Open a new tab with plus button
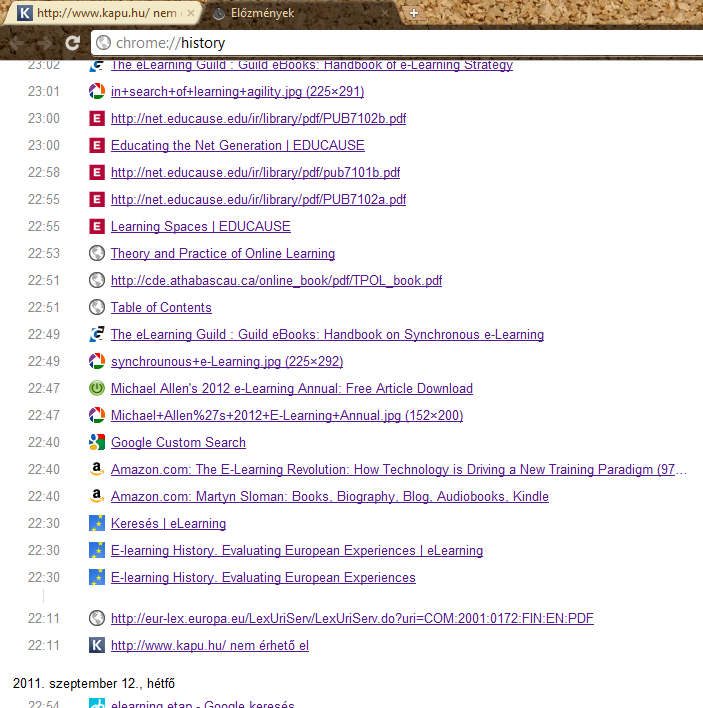This screenshot has height=708, width=703. pos(414,13)
